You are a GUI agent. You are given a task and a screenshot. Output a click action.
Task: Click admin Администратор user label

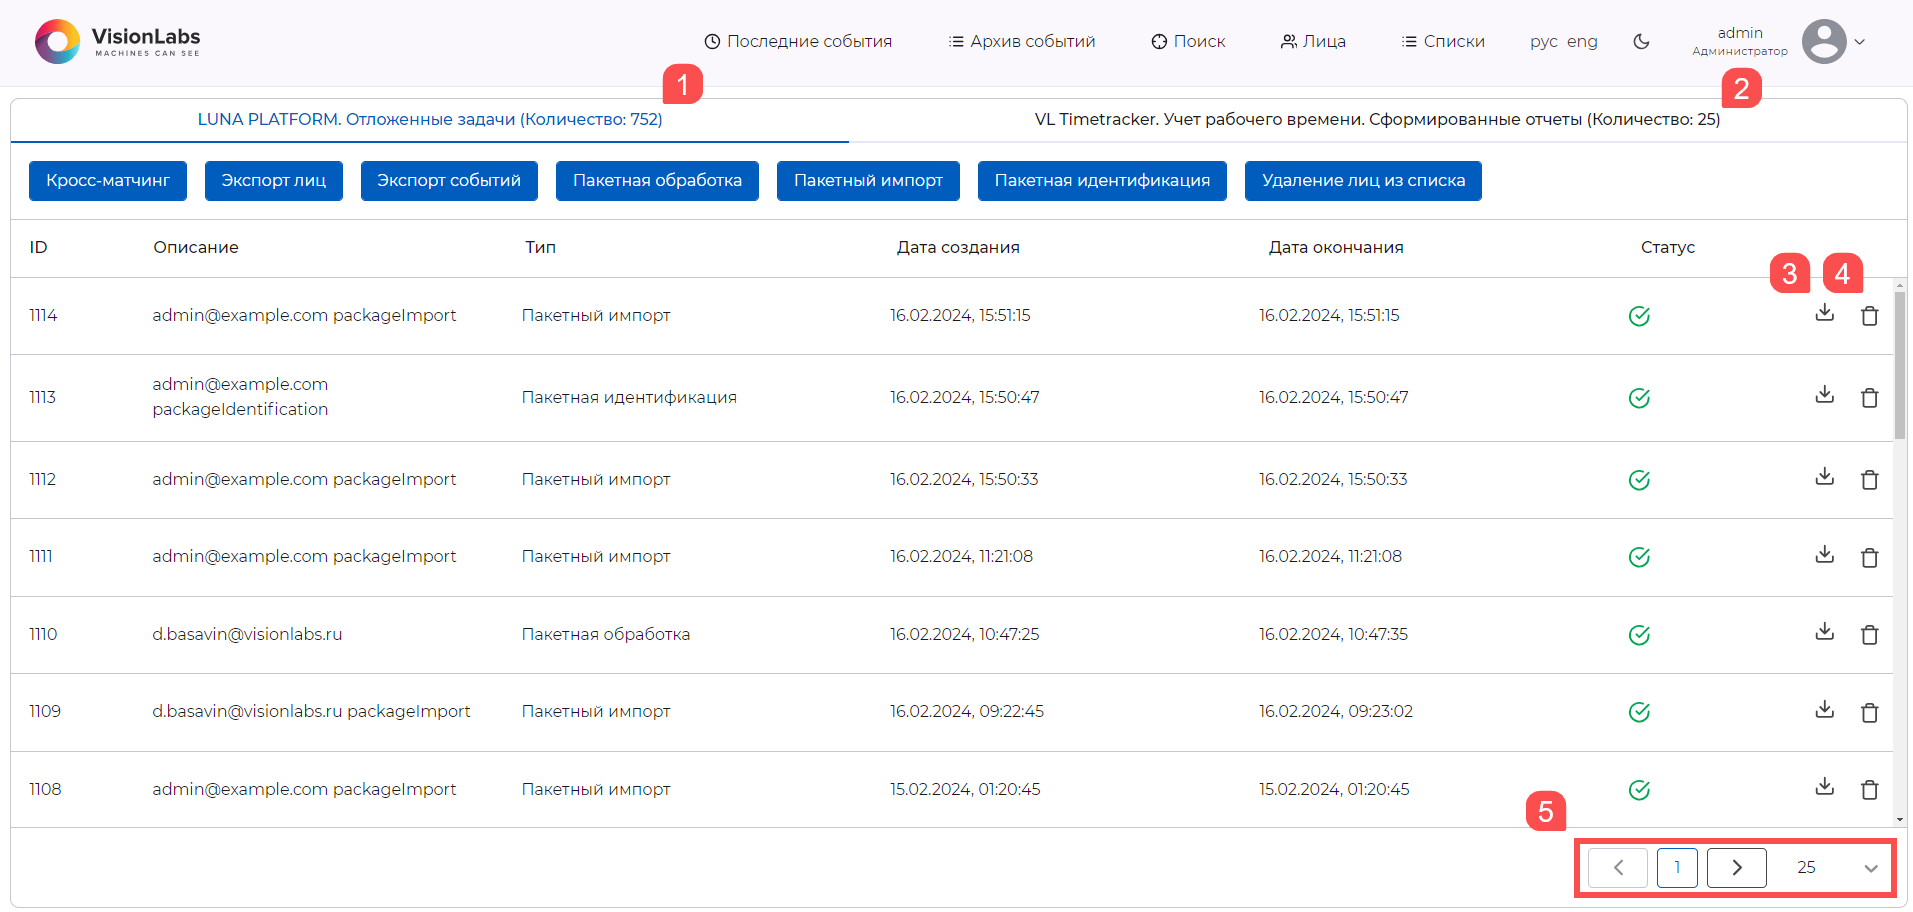click(x=1740, y=42)
